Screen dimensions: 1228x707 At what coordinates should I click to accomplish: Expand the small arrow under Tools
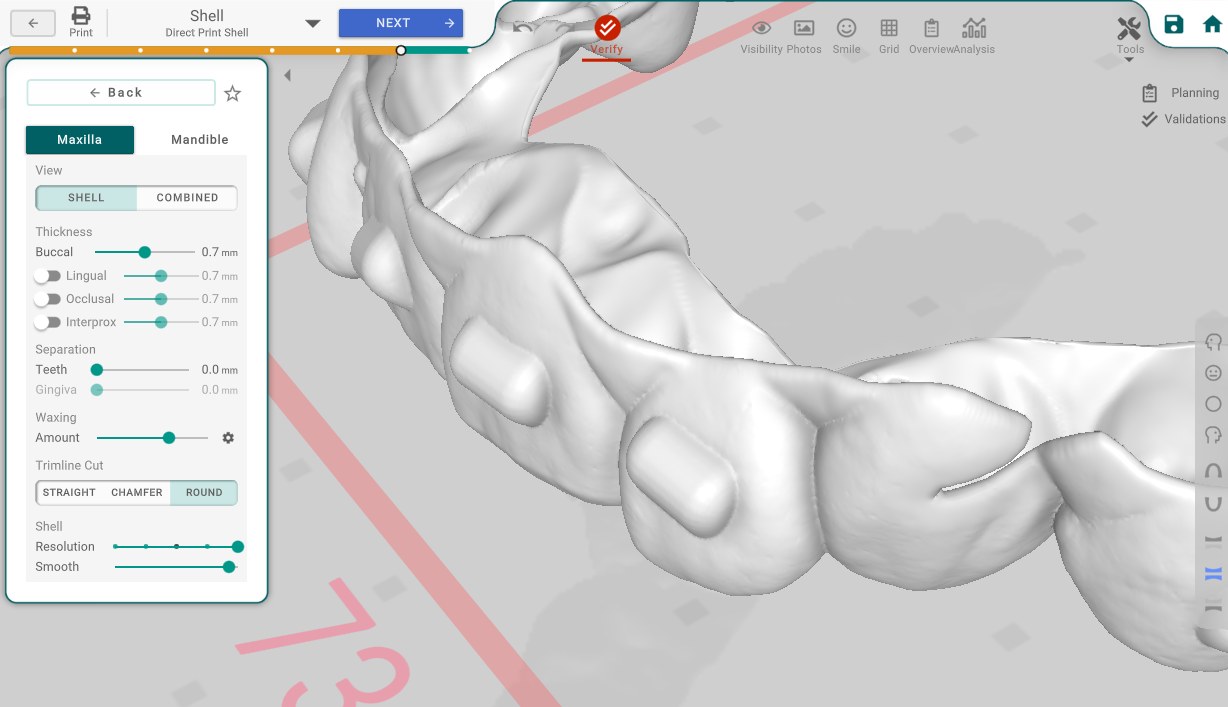click(1129, 60)
